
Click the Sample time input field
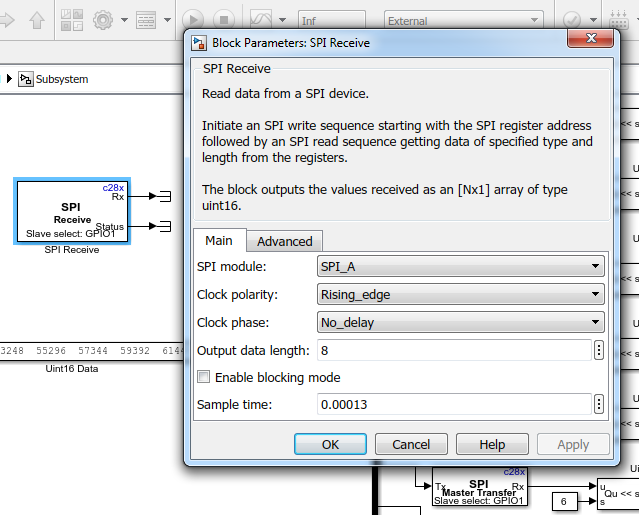coord(454,405)
